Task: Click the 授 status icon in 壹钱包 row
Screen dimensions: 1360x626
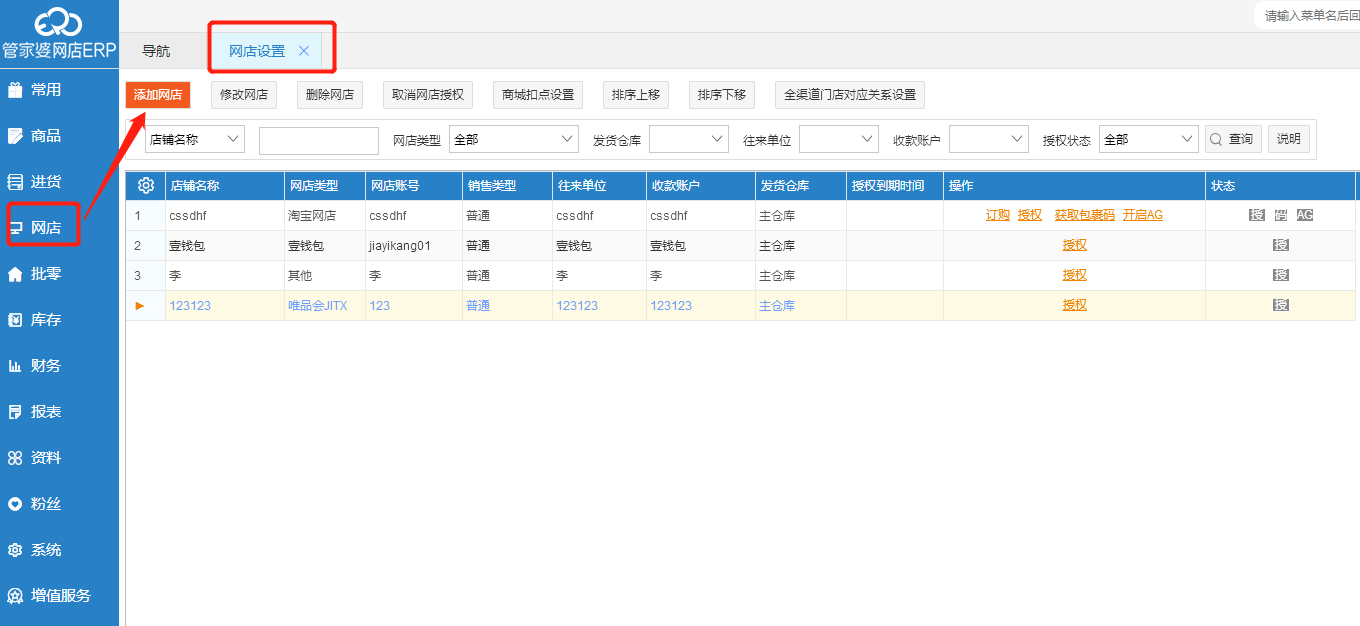Action: 1281,245
